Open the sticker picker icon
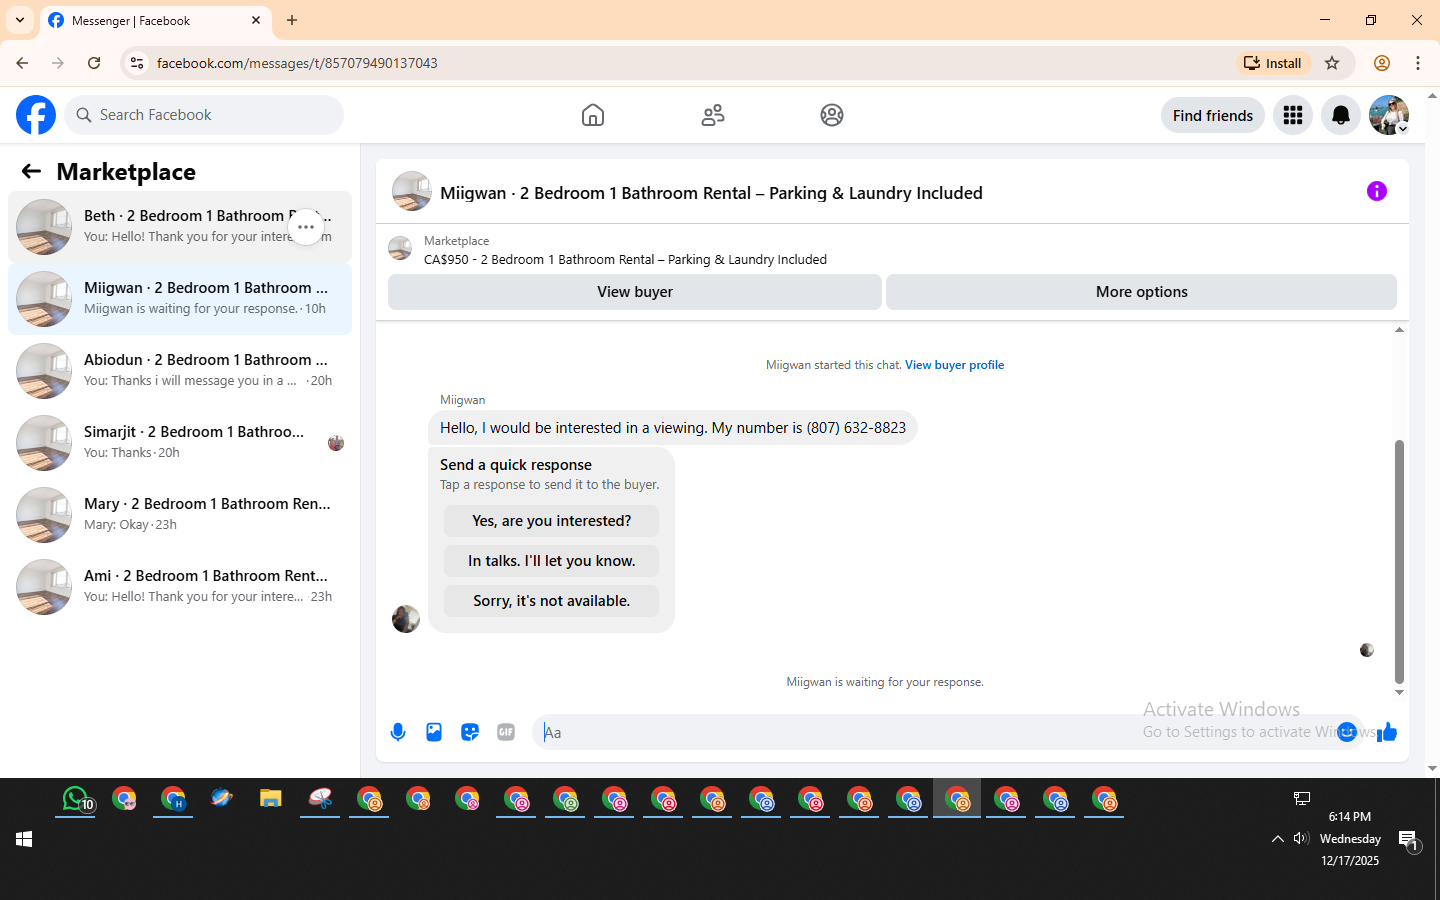The height and width of the screenshot is (900, 1440). (470, 732)
